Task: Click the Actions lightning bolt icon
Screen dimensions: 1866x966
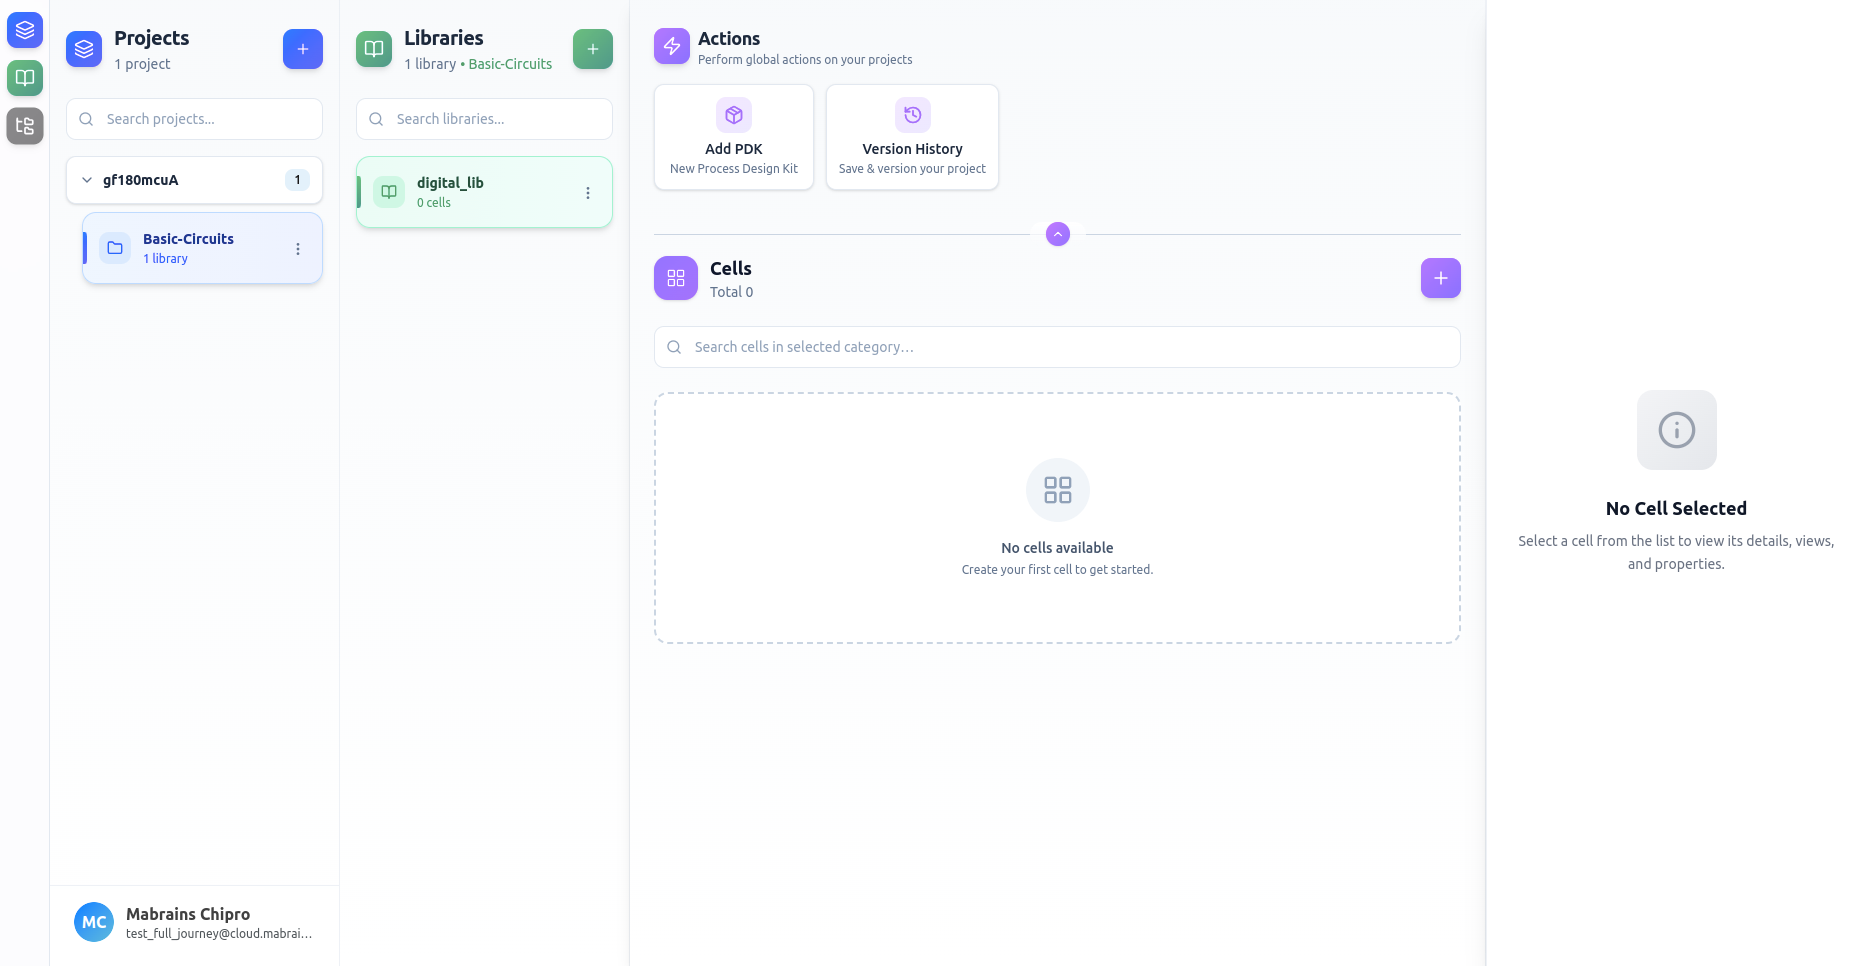Action: click(x=671, y=46)
